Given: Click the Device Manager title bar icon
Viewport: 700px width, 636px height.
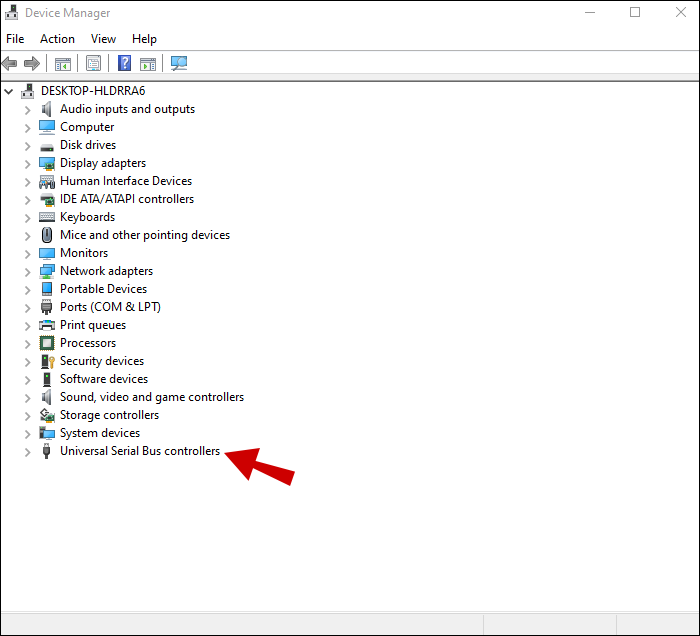Looking at the screenshot, I should point(12,12).
